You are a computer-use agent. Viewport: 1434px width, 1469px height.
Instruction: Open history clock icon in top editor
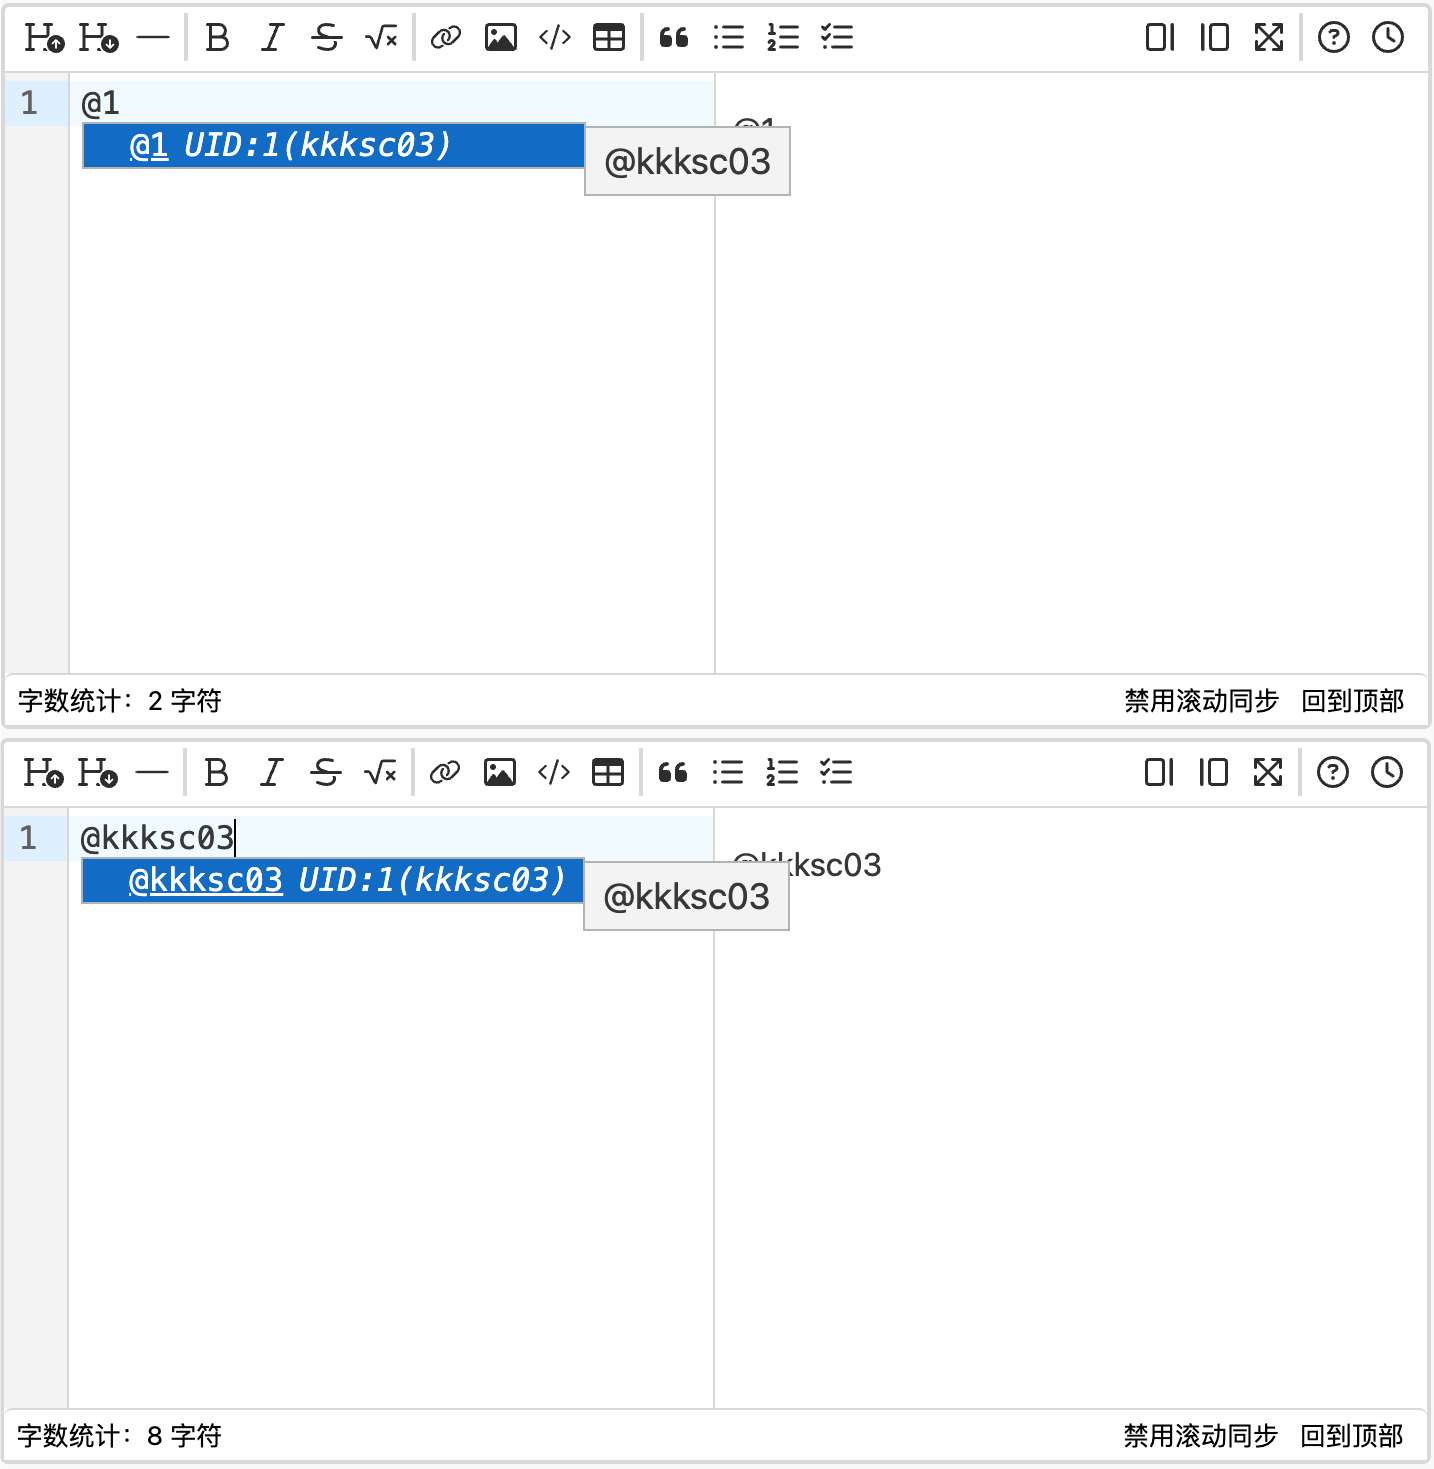coord(1388,38)
